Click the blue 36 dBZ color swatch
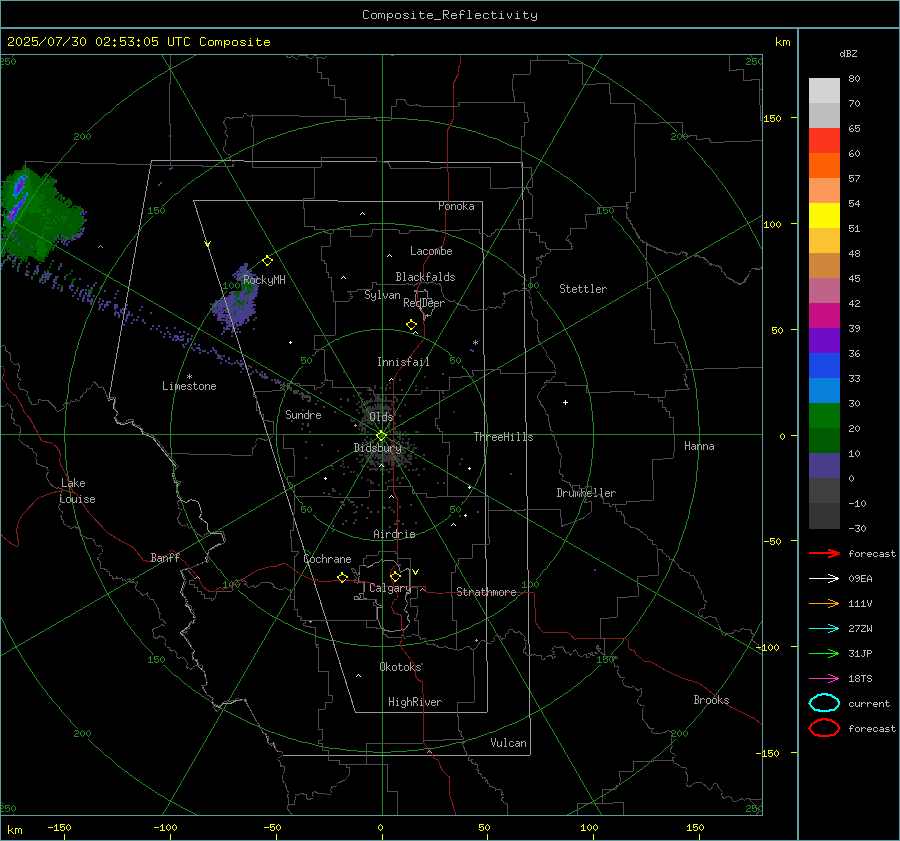The height and width of the screenshot is (841, 900). [x=824, y=365]
